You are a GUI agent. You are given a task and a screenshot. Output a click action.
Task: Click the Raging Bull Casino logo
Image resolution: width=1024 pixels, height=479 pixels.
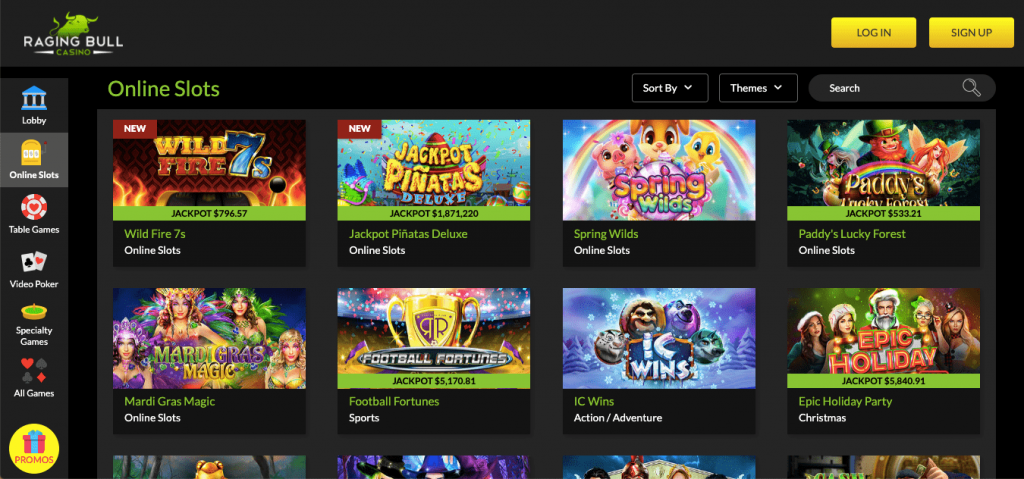coord(73,34)
